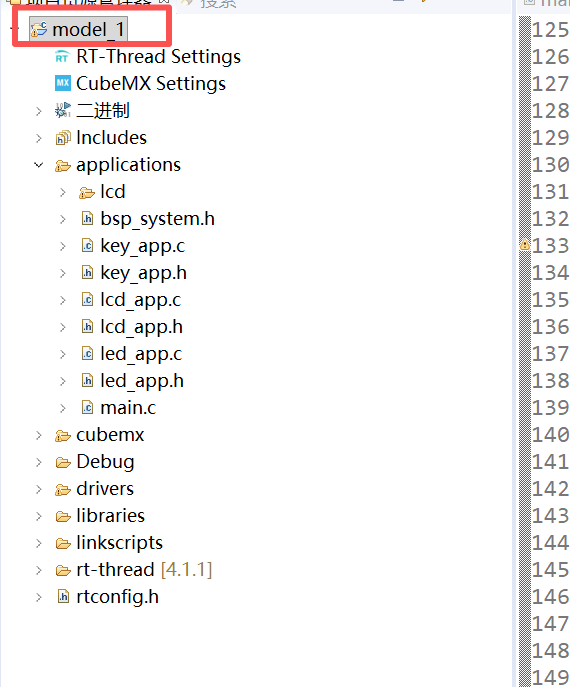Open RT-Thread Settings

tap(158, 57)
